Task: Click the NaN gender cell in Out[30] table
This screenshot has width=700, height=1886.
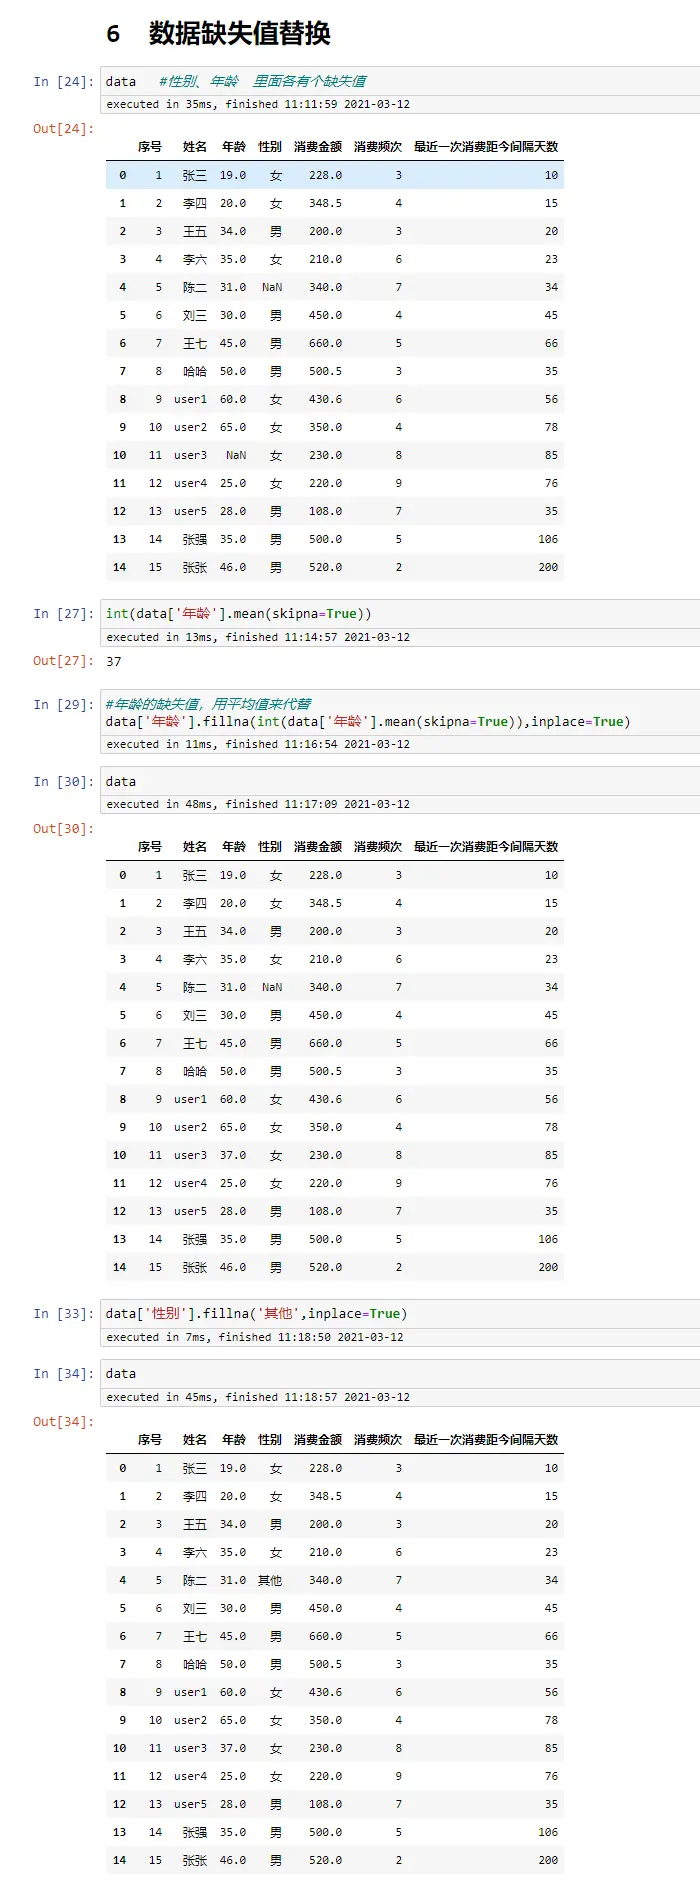Action: tap(272, 987)
